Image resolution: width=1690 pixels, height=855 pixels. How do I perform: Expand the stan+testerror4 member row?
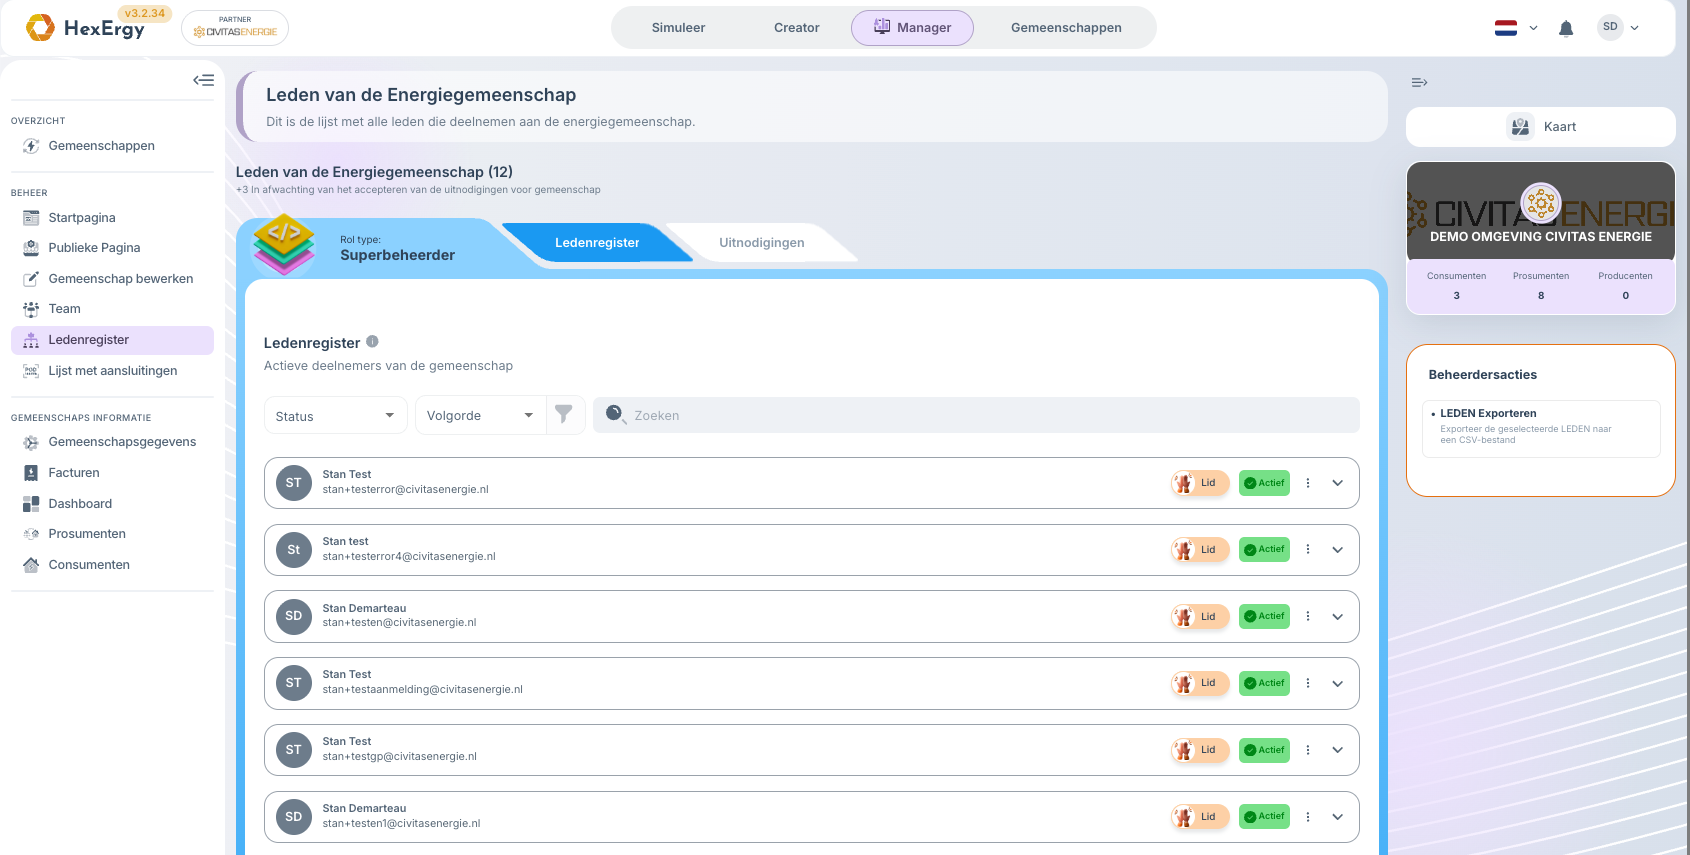point(1338,550)
